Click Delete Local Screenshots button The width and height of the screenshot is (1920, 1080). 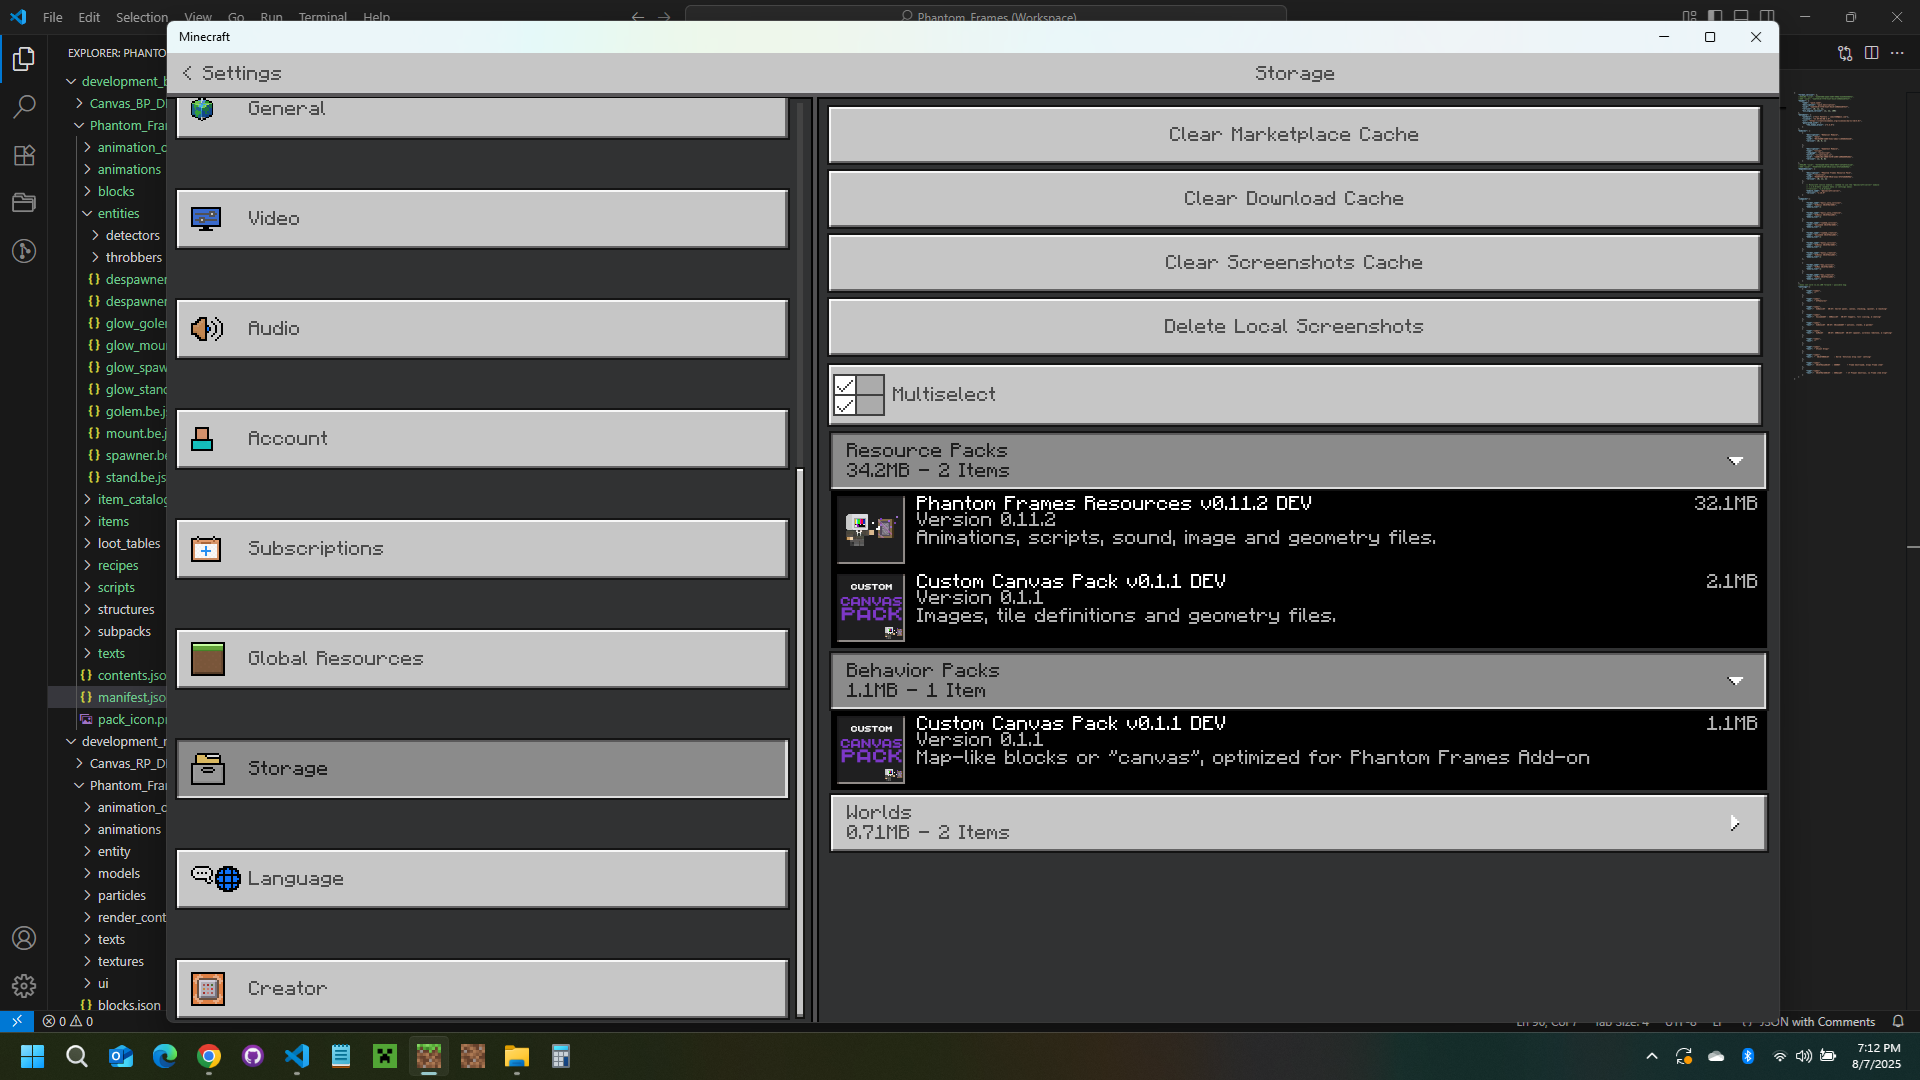tap(1293, 327)
